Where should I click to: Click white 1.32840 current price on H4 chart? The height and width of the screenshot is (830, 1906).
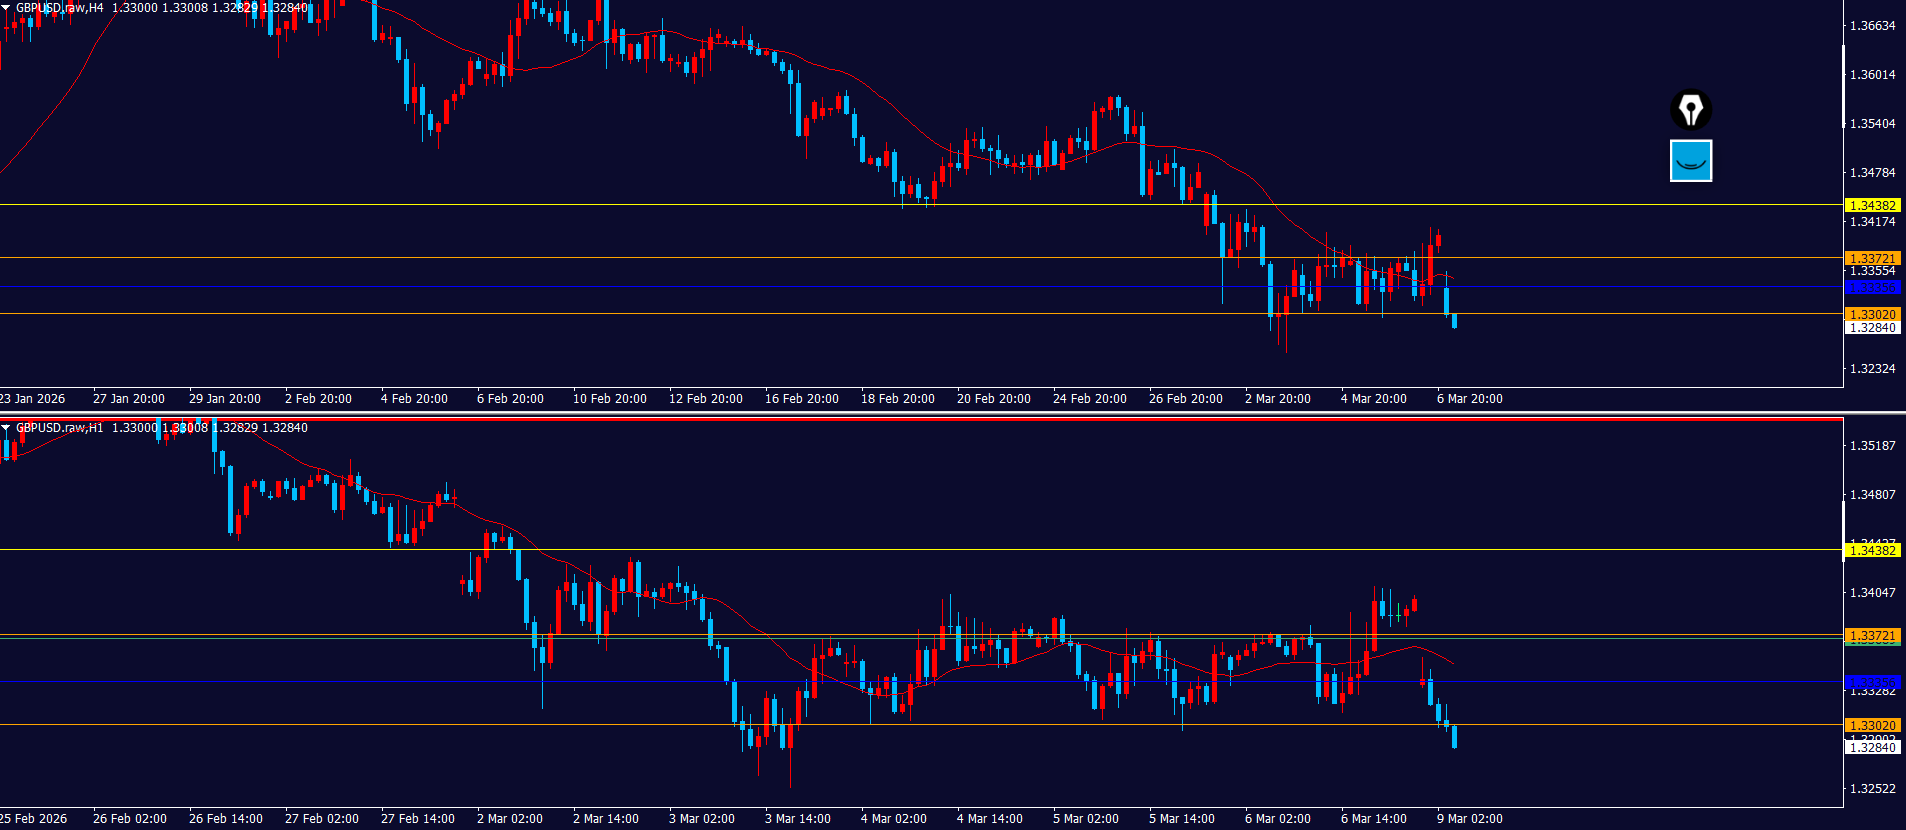(1872, 328)
